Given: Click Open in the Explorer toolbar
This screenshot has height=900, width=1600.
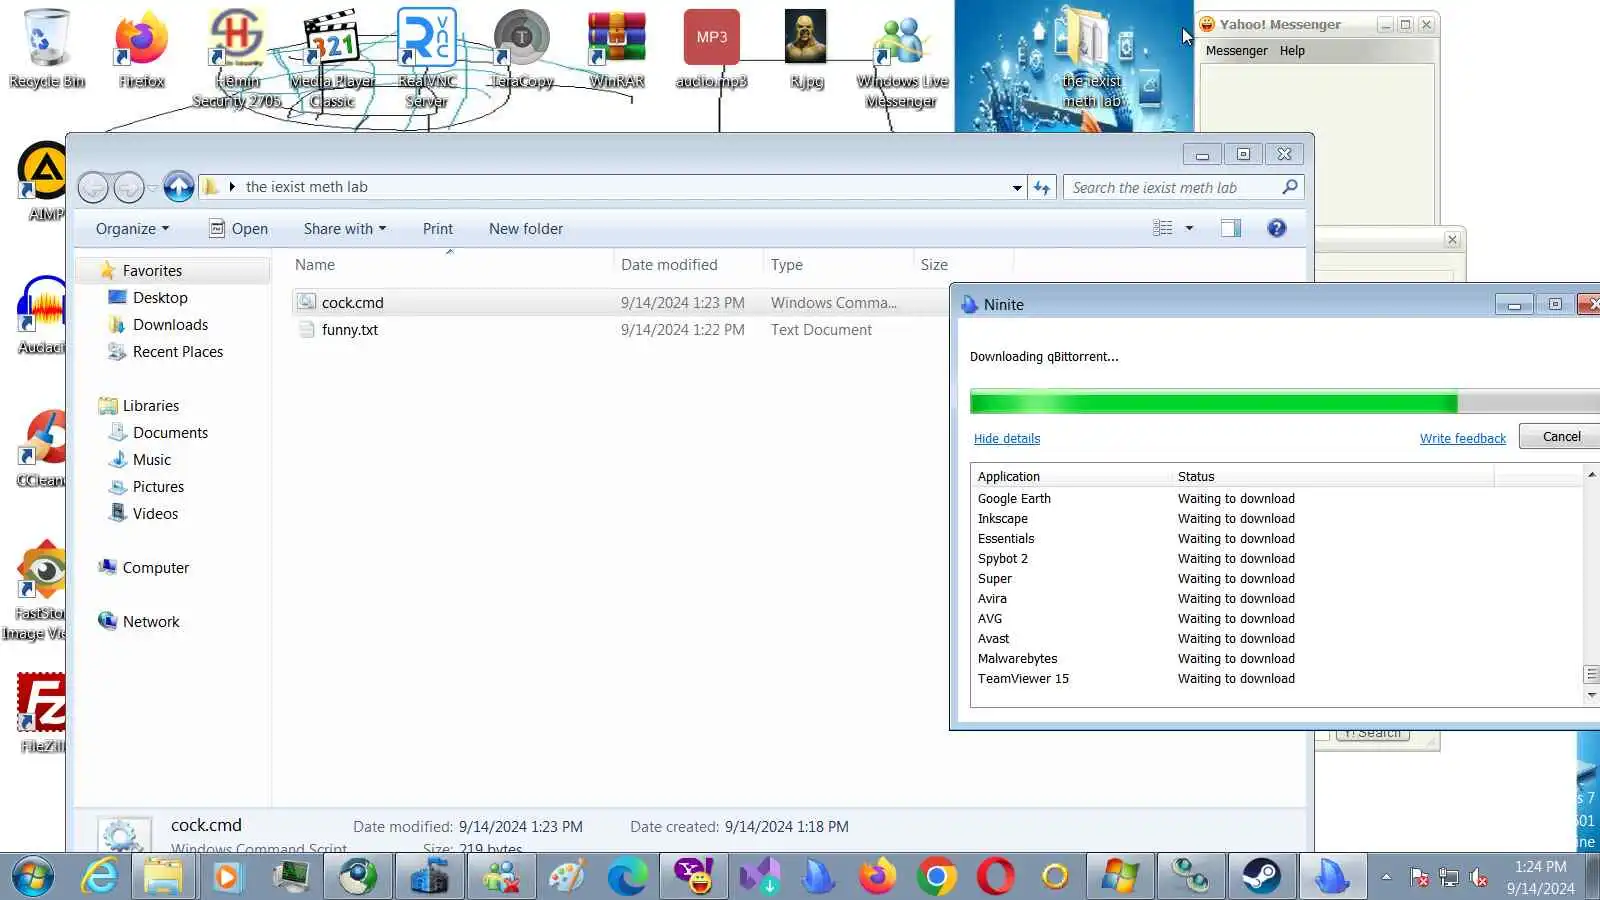Looking at the screenshot, I should (238, 228).
